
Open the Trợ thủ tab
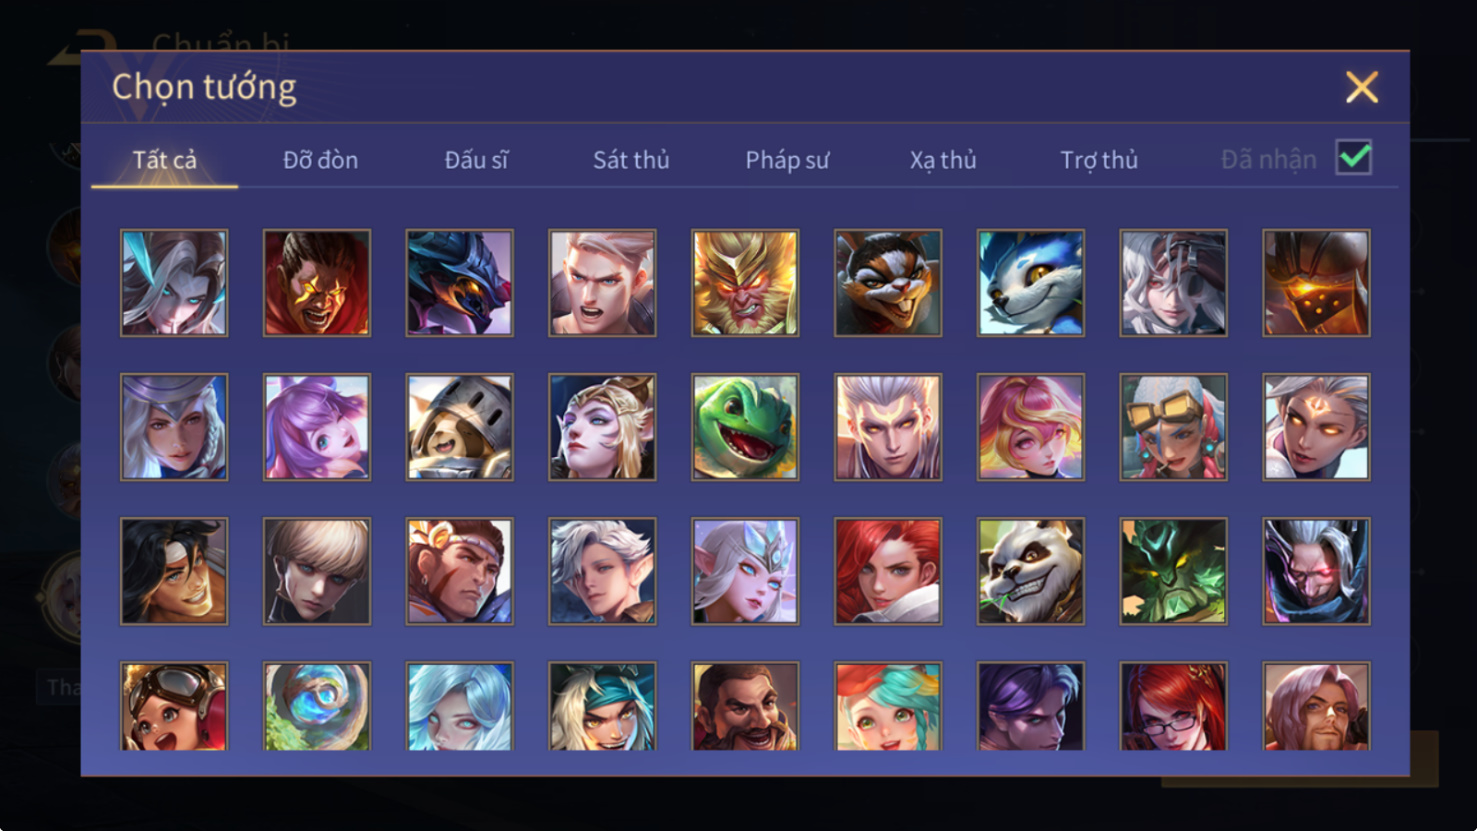(x=1099, y=160)
